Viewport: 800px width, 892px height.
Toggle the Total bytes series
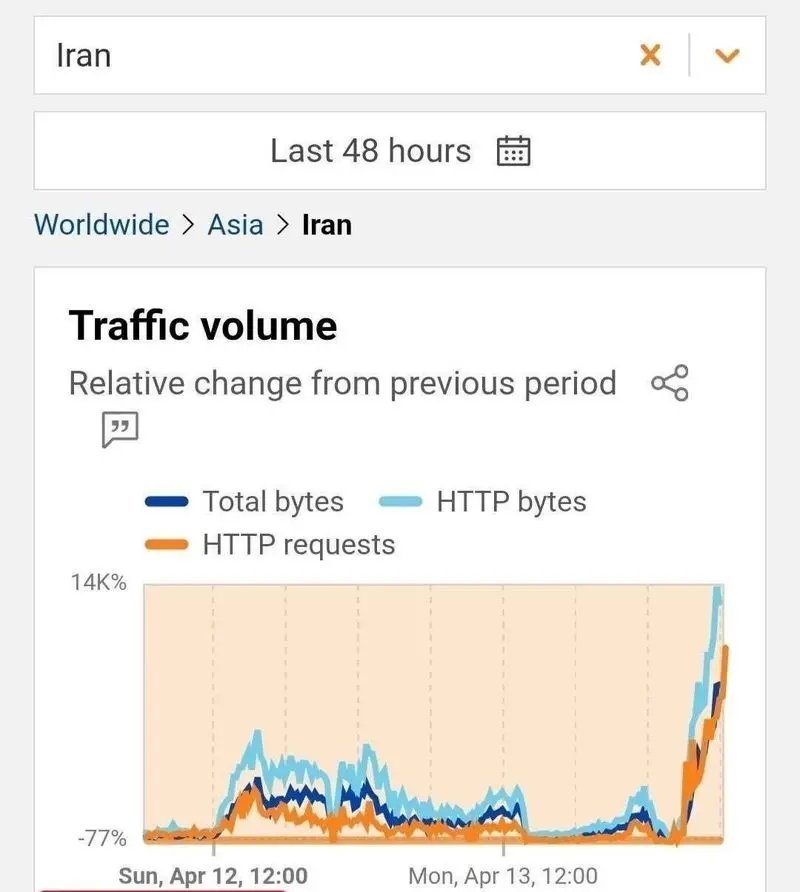[273, 501]
